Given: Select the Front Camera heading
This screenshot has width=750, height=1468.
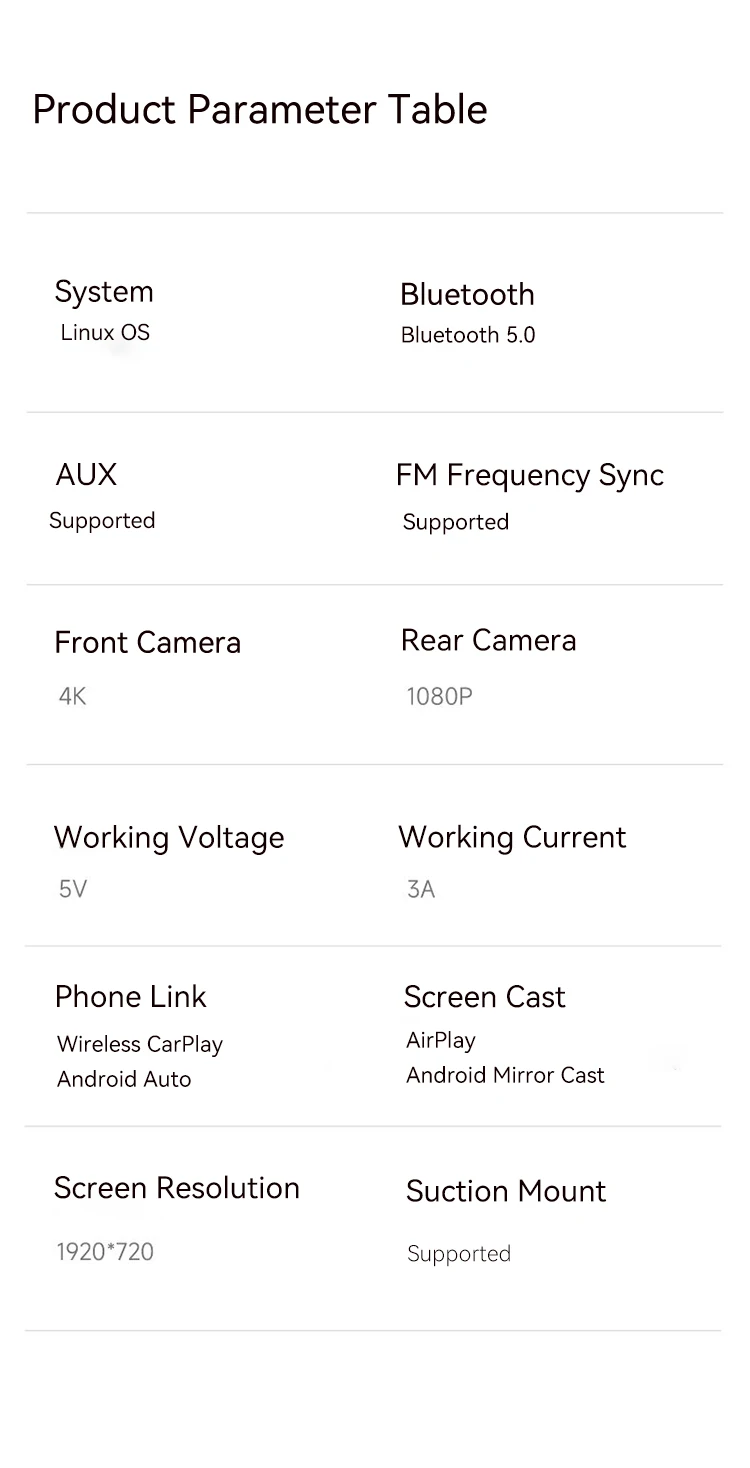Looking at the screenshot, I should tap(147, 642).
